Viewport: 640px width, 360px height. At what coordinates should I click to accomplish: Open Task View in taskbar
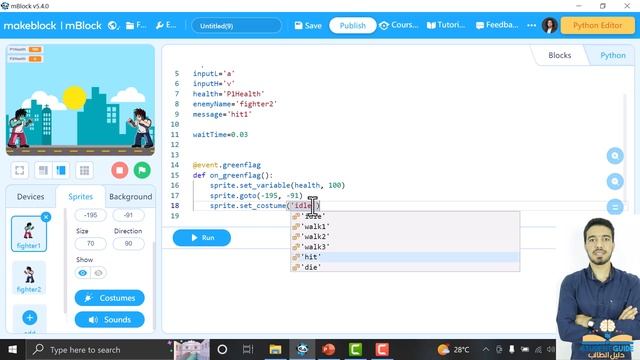tap(248, 350)
